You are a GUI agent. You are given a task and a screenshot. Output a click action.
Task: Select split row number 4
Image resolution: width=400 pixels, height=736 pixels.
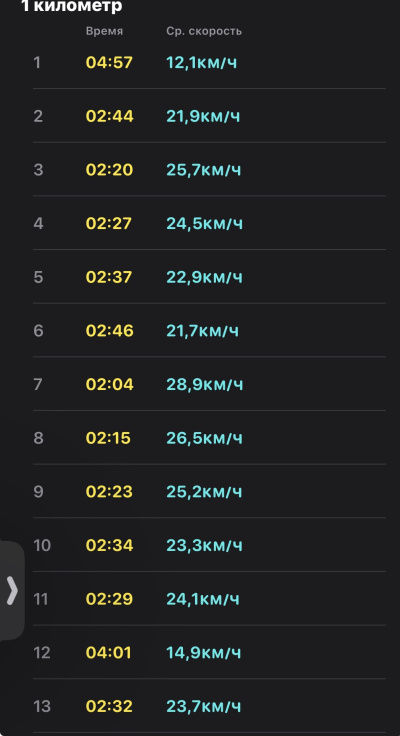click(209, 223)
